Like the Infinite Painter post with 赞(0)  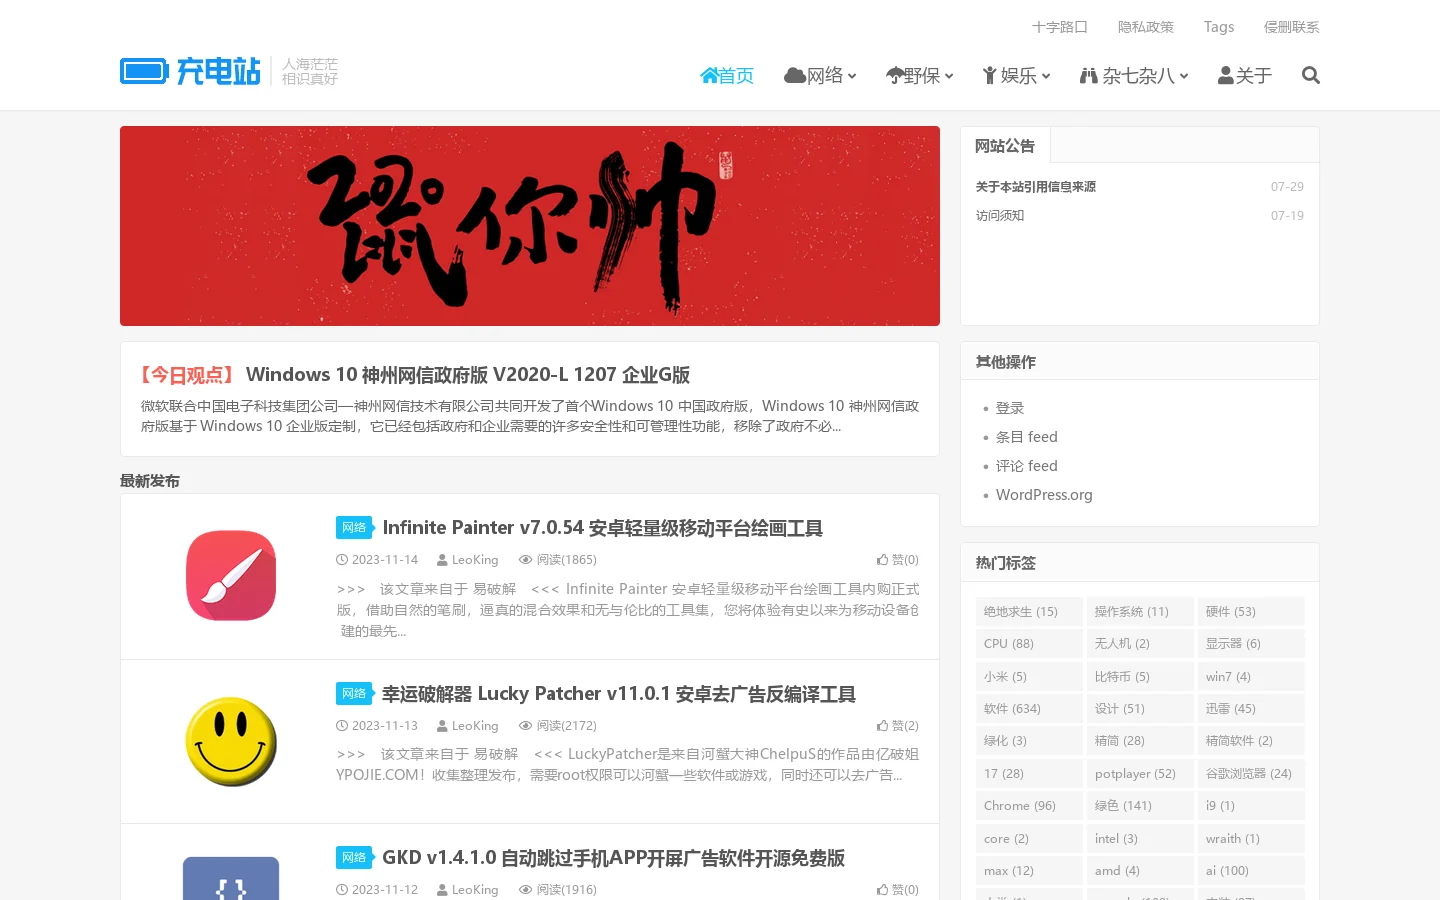[x=898, y=560]
